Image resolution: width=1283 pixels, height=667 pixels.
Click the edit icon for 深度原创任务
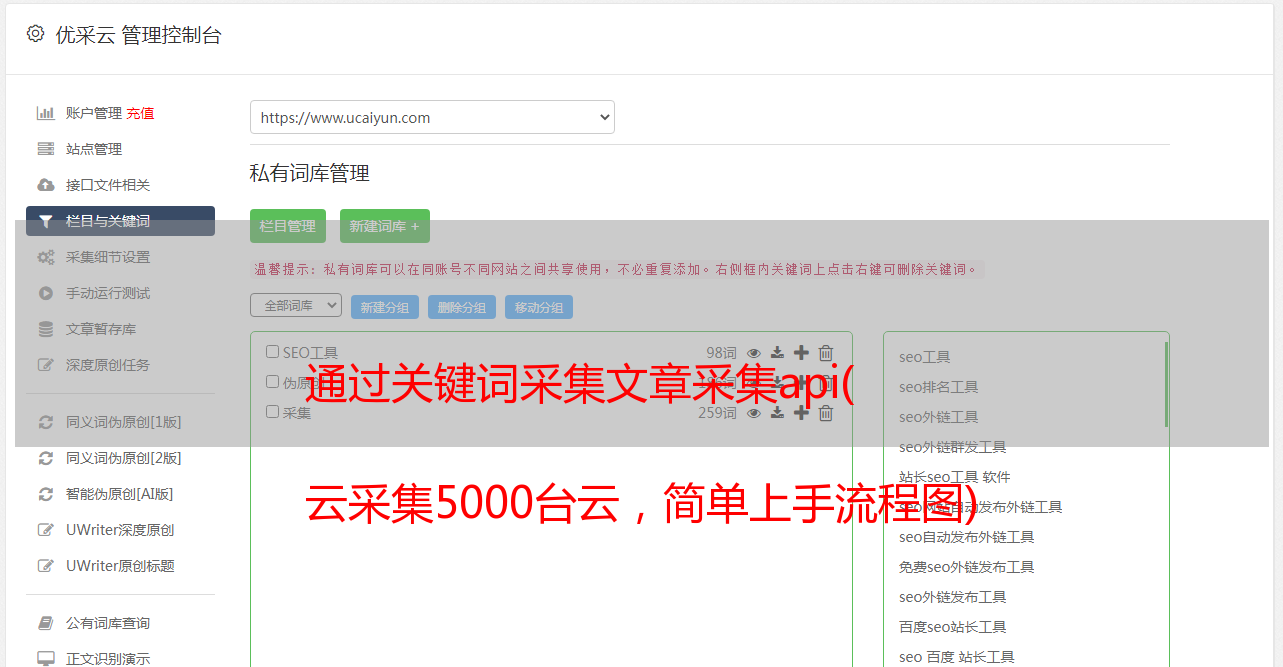tap(45, 365)
